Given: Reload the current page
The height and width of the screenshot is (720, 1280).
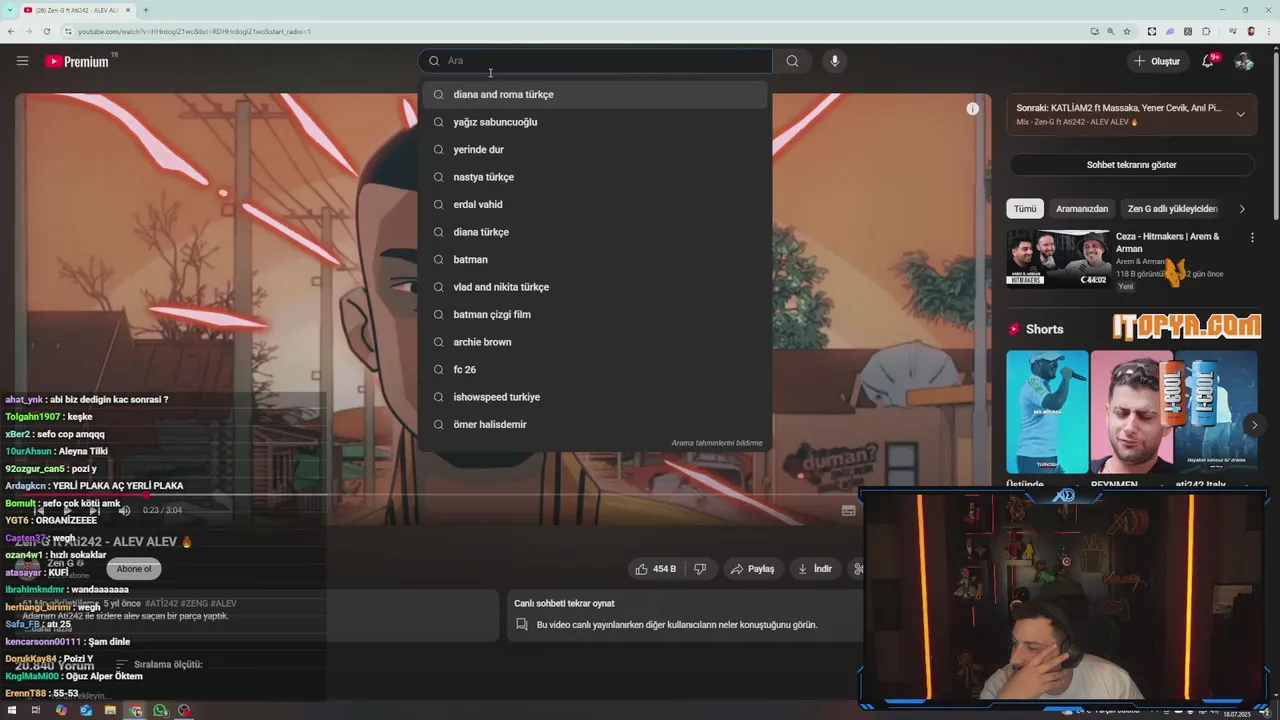Looking at the screenshot, I should click(x=47, y=31).
